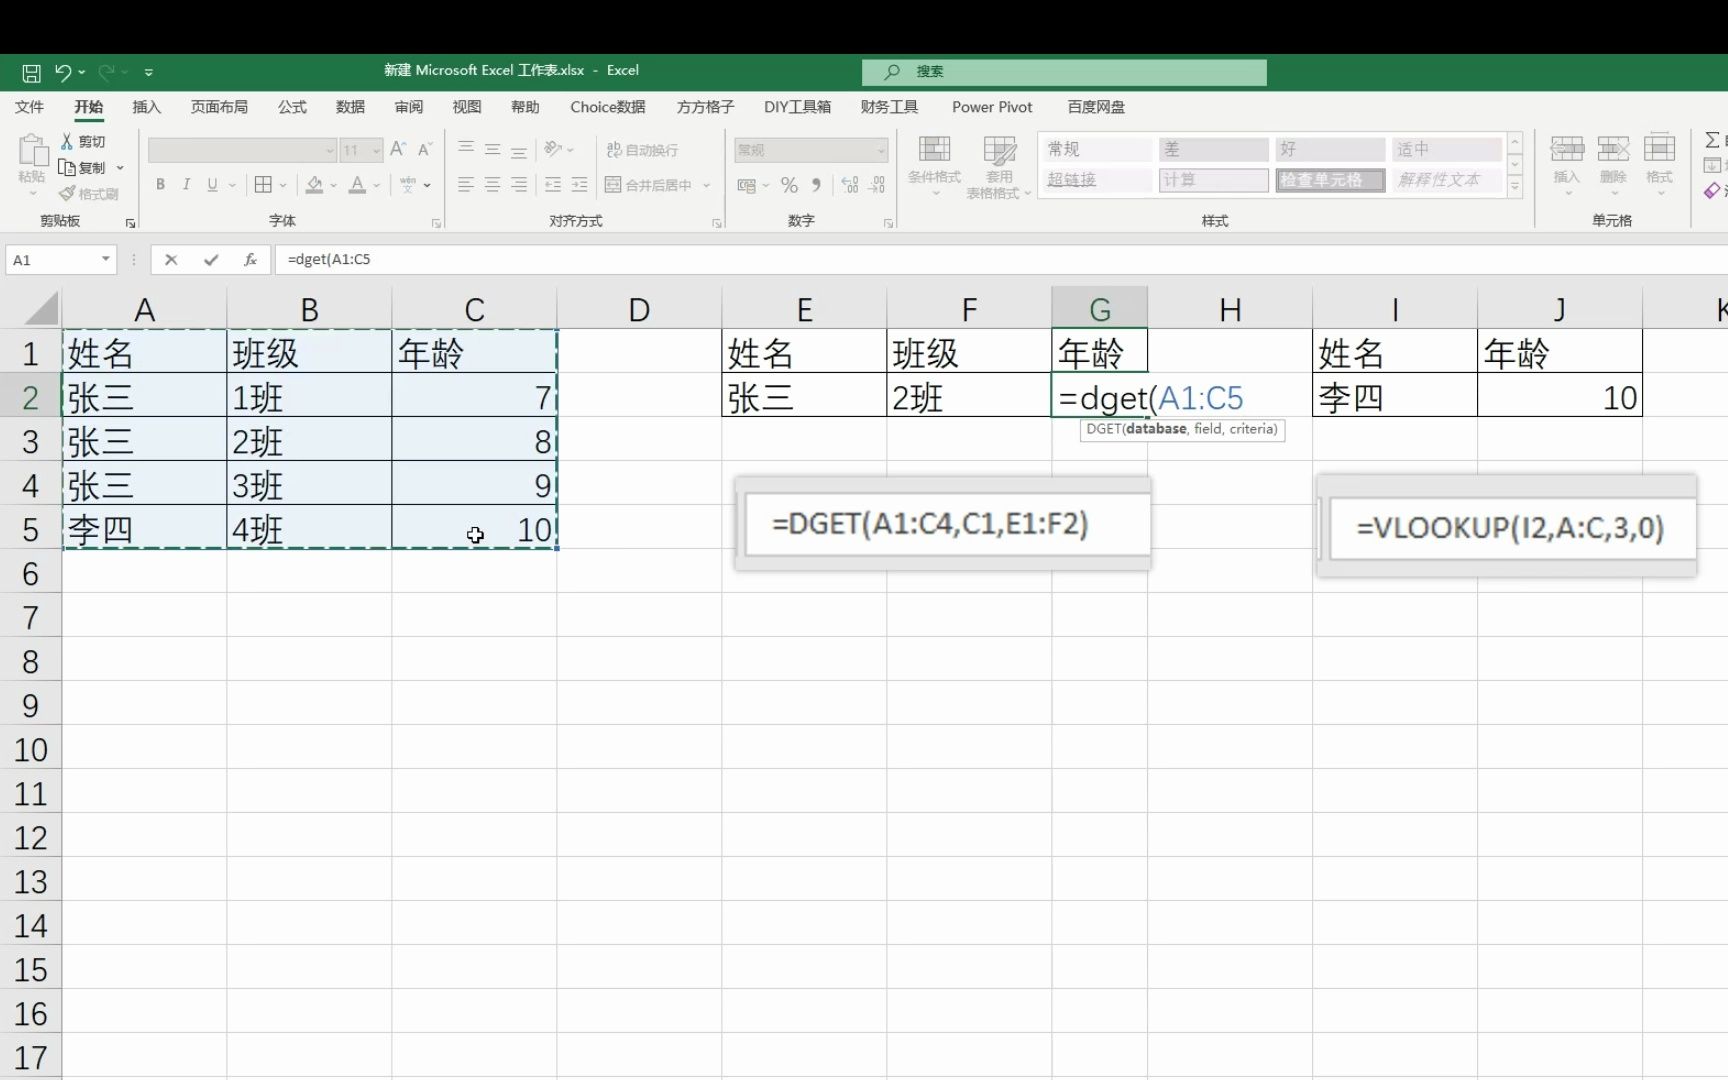Enable 自动换行 text wrapping

pos(640,149)
